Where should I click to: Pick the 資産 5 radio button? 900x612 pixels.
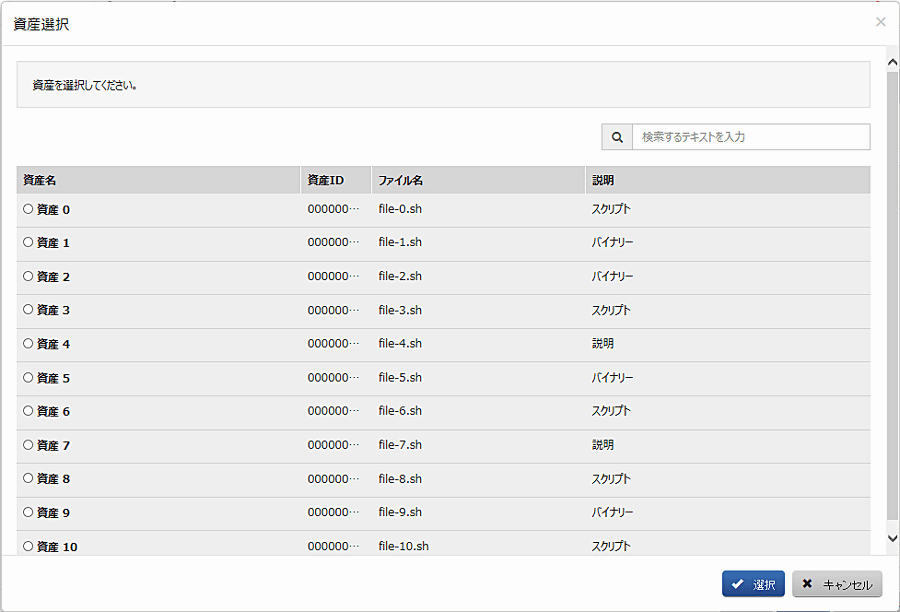28,378
